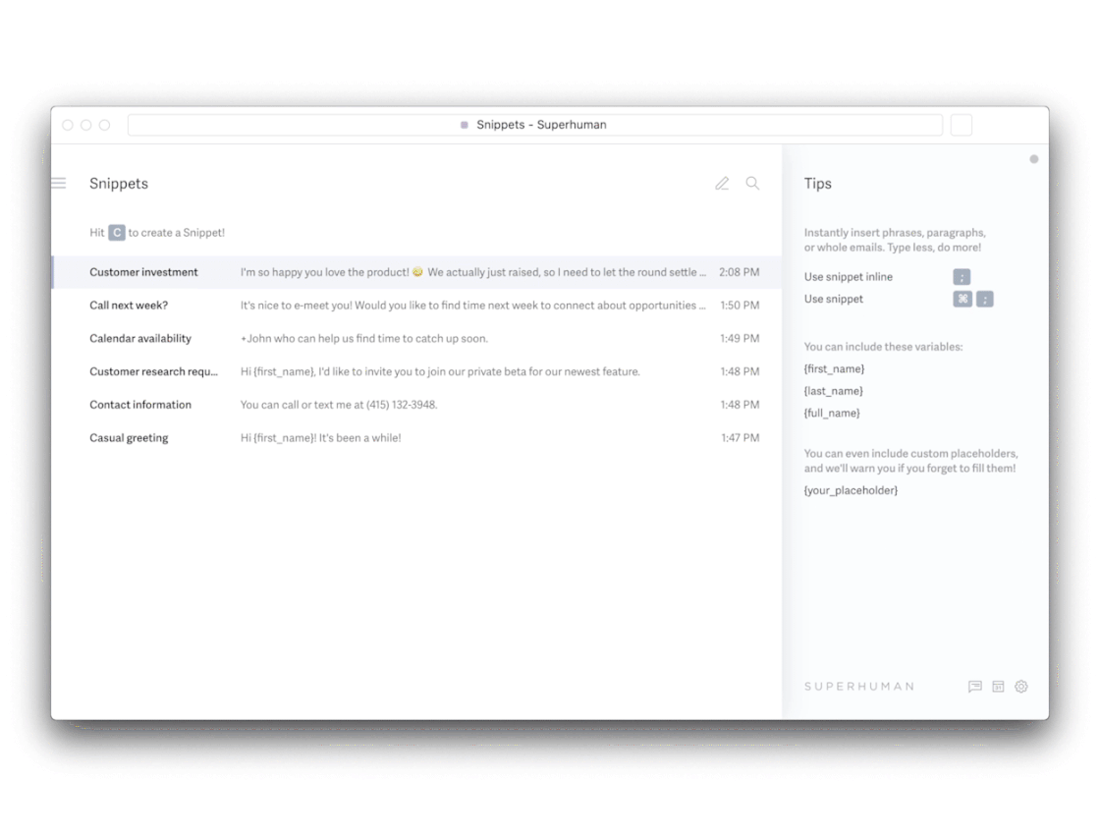This screenshot has width=1100, height=836.
Task: Open the Casual greeting snippet
Action: click(x=417, y=437)
